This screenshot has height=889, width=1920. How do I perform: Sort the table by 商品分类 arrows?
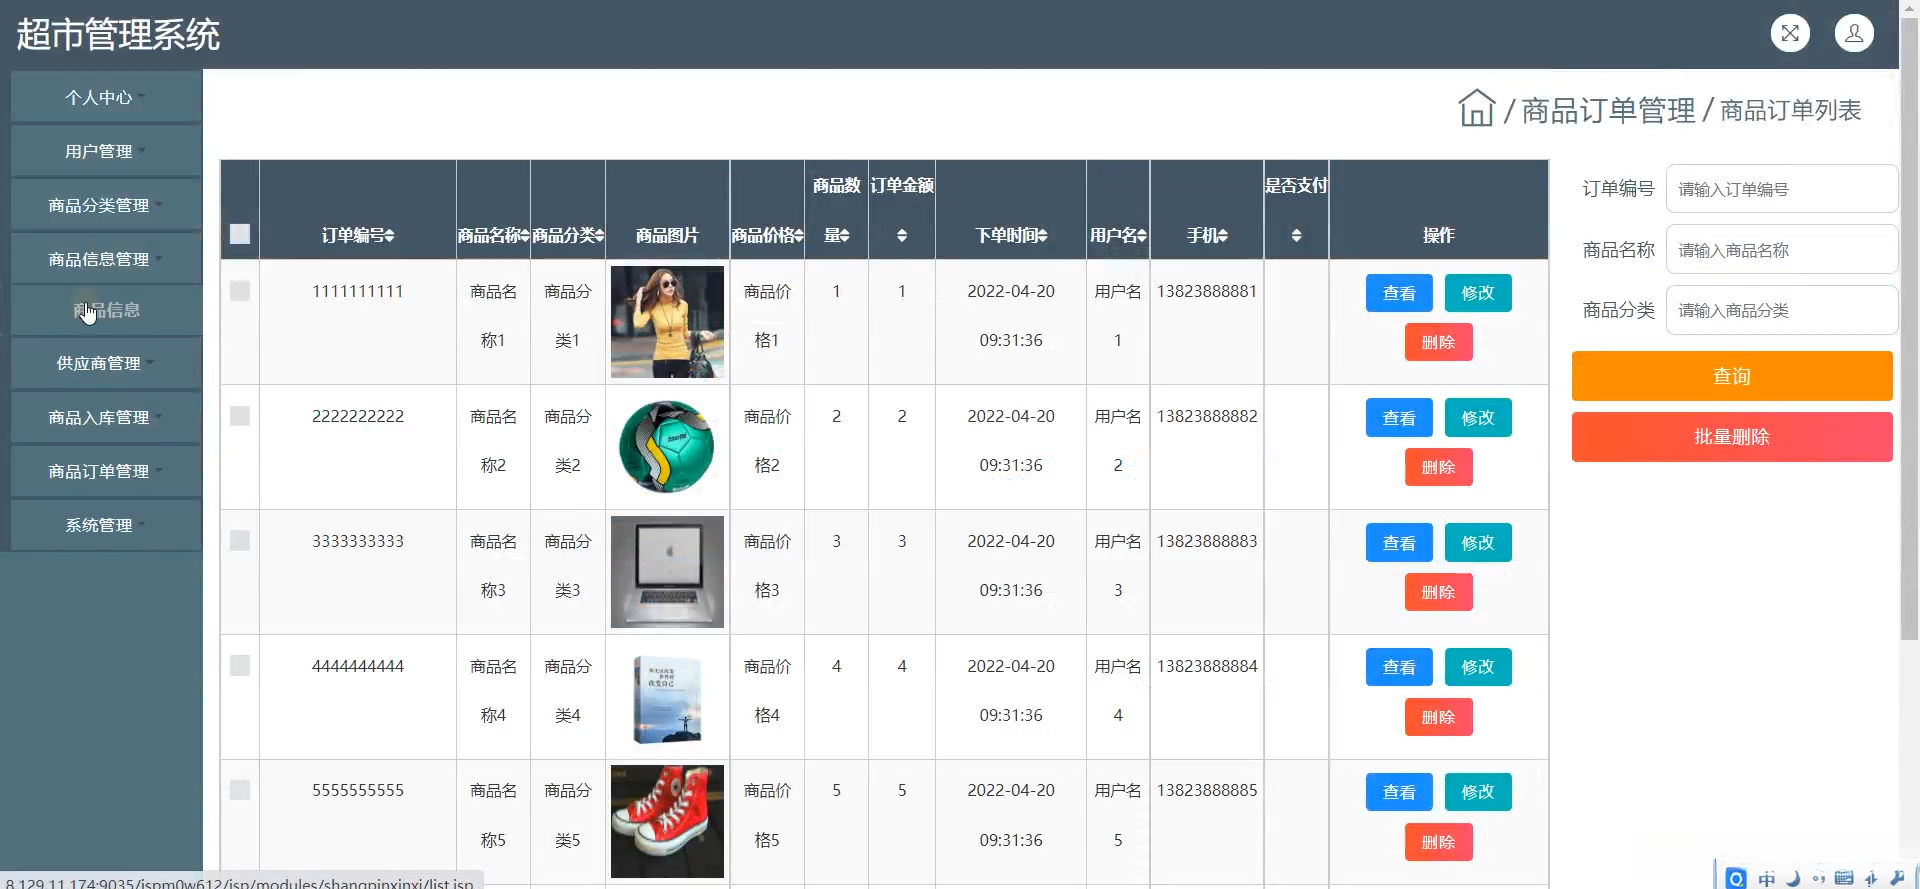(600, 236)
